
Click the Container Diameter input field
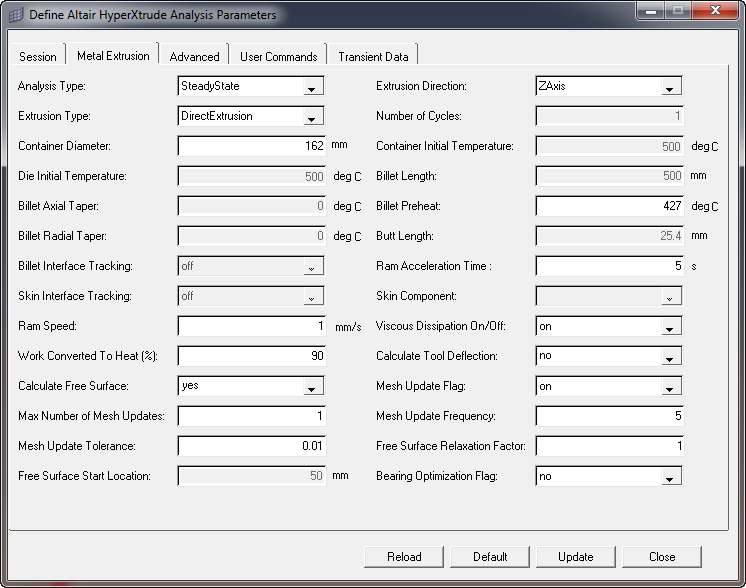251,146
